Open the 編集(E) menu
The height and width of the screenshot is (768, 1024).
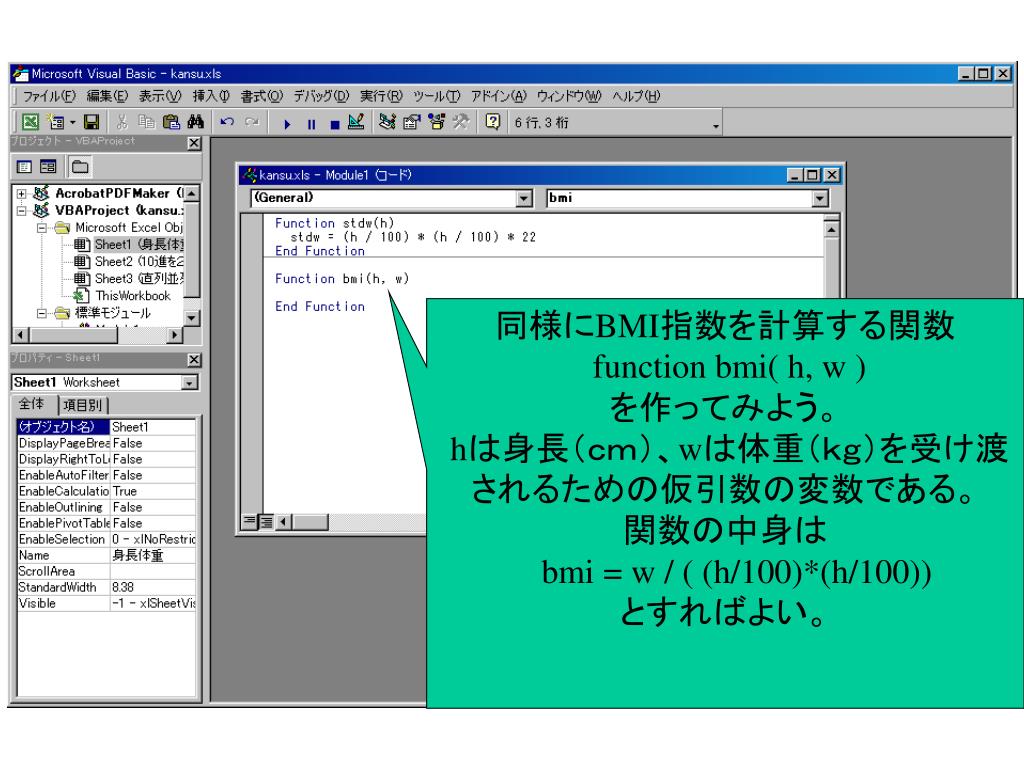(x=107, y=97)
